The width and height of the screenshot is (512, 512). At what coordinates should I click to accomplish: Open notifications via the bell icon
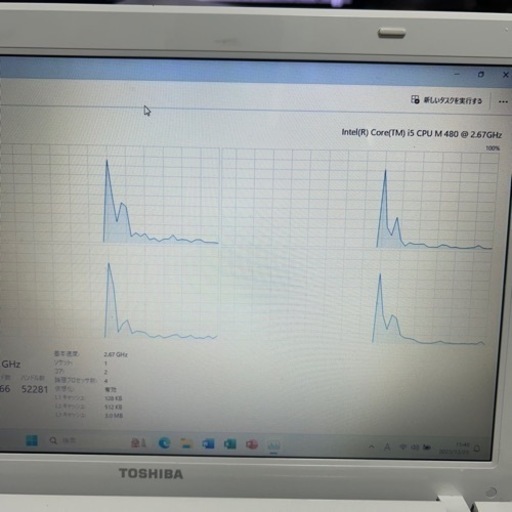477,449
